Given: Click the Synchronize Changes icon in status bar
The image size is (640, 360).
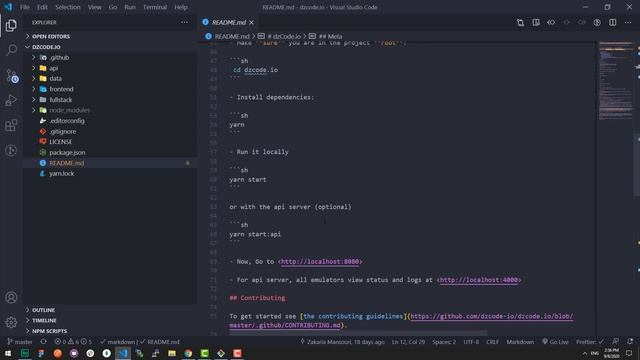Looking at the screenshot, I should (x=43, y=342).
